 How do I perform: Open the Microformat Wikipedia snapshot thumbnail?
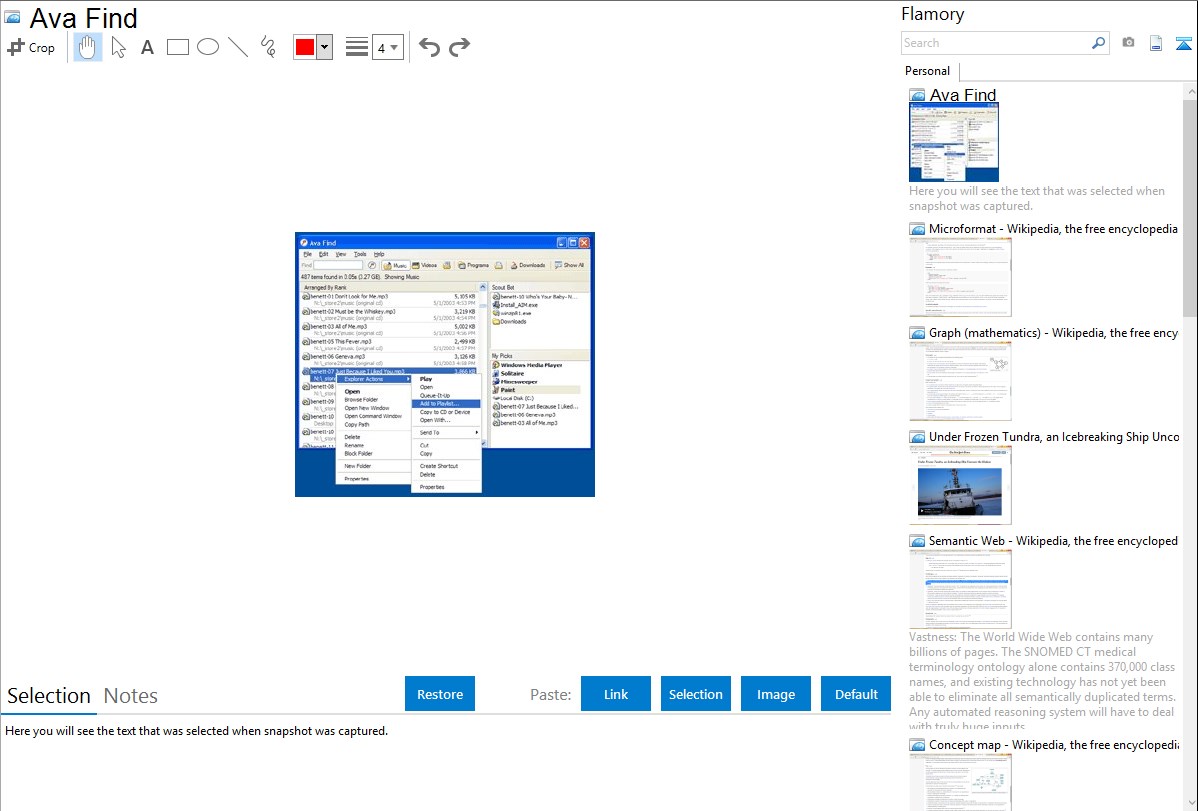[x=960, y=277]
